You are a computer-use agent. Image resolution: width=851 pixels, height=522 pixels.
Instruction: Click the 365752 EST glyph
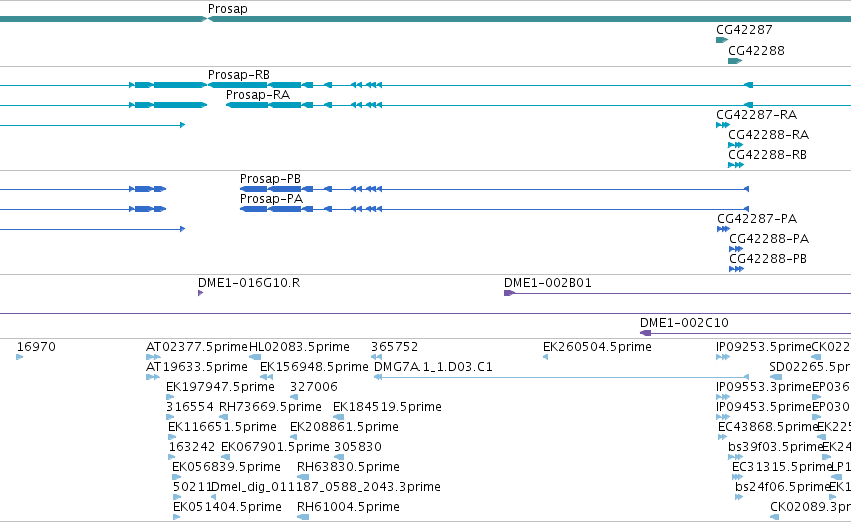[377, 357]
